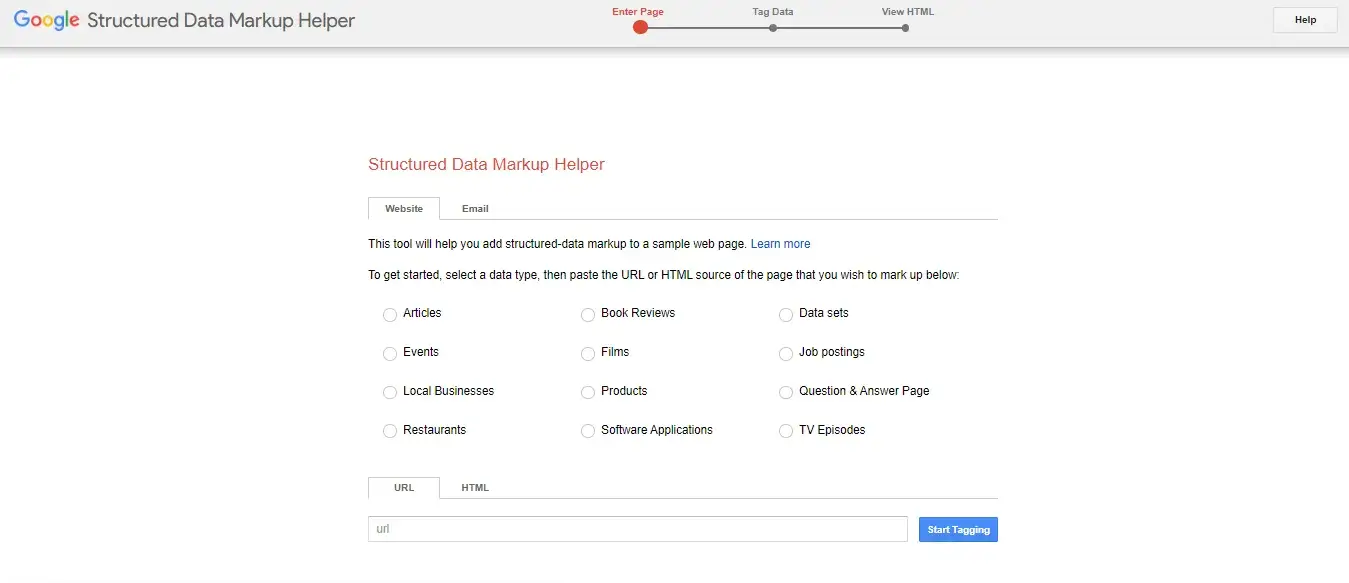This screenshot has width=1349, height=583.
Task: Switch to the Website tab
Action: 404,208
